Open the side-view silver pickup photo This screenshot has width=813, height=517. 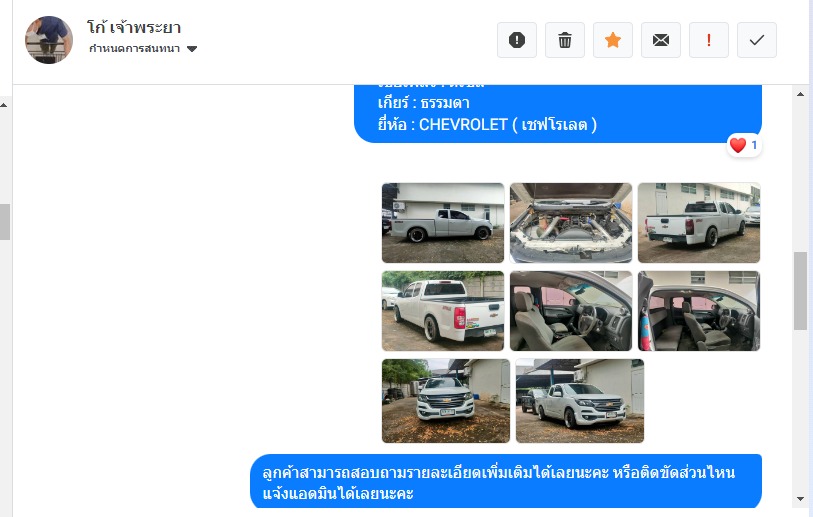[x=443, y=223]
